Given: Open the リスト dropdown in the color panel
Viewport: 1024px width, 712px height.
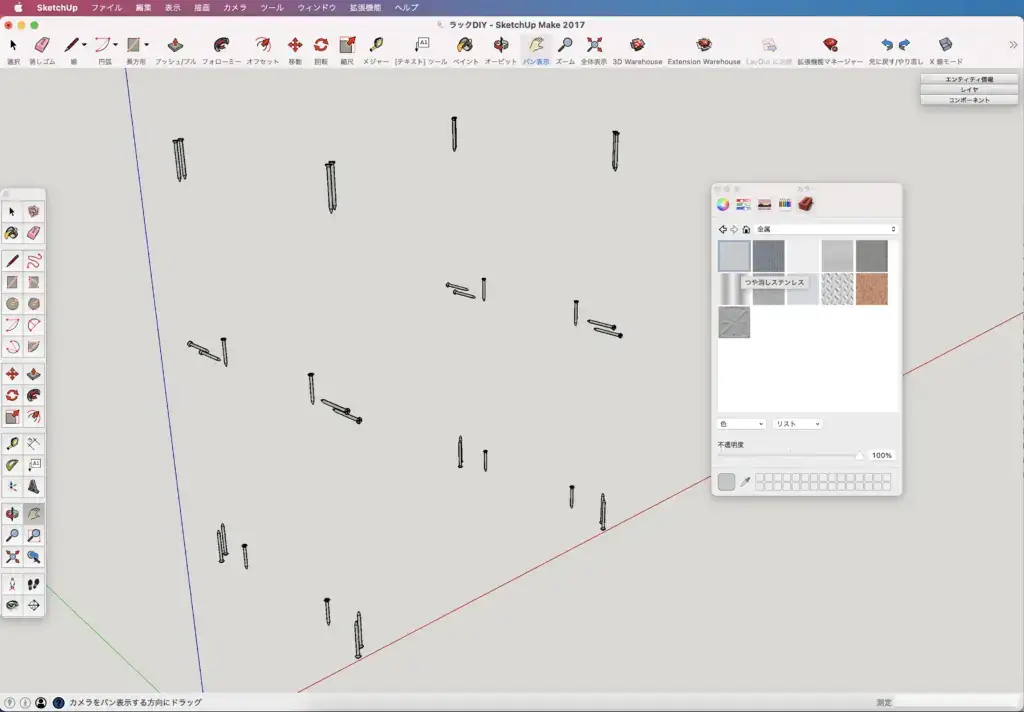Looking at the screenshot, I should click(797, 424).
